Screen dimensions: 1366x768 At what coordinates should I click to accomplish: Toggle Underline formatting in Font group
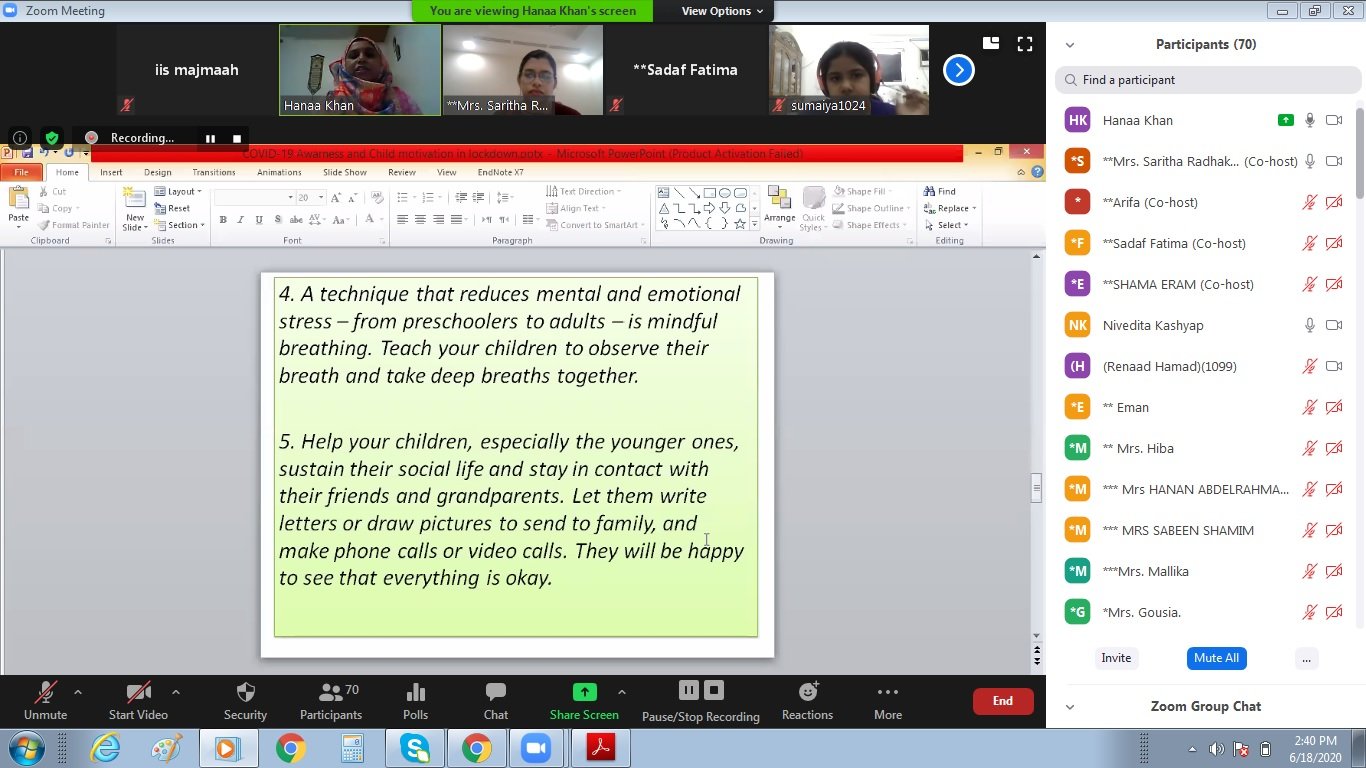259,220
